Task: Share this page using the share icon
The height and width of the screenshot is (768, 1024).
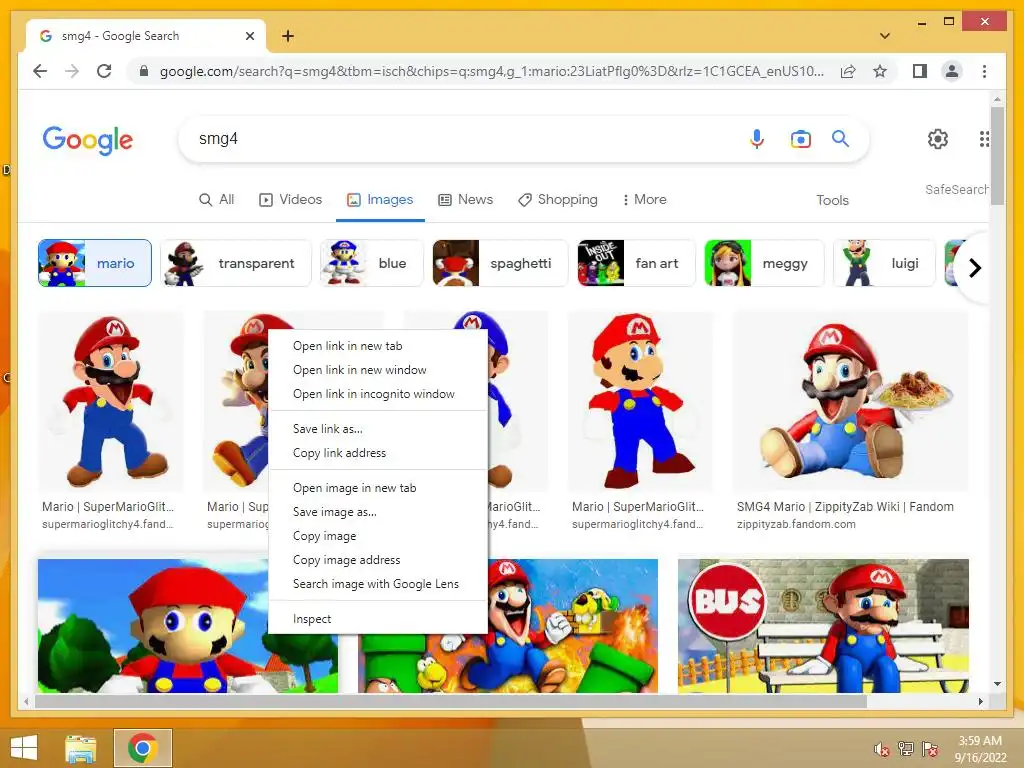Action: 848,71
